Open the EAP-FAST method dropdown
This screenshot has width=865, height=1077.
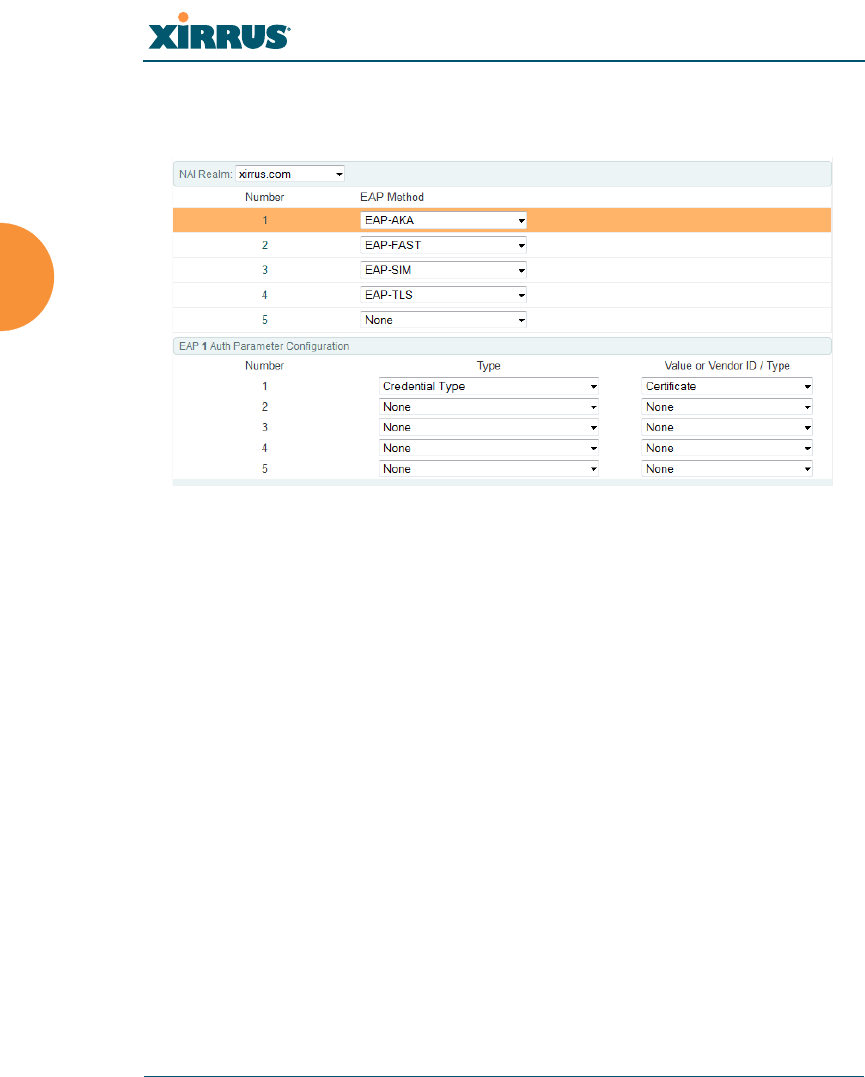point(443,245)
